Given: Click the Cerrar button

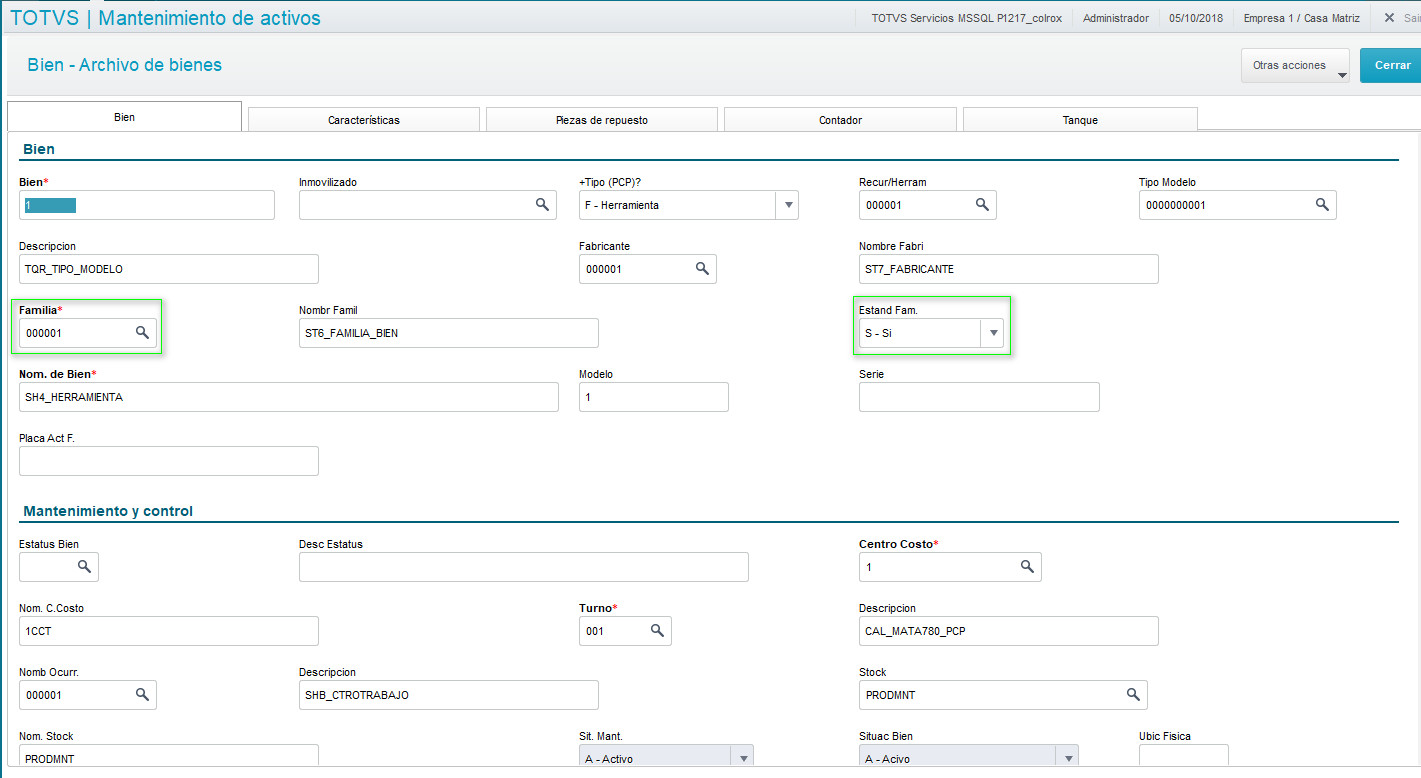Looking at the screenshot, I should click(x=1390, y=66).
